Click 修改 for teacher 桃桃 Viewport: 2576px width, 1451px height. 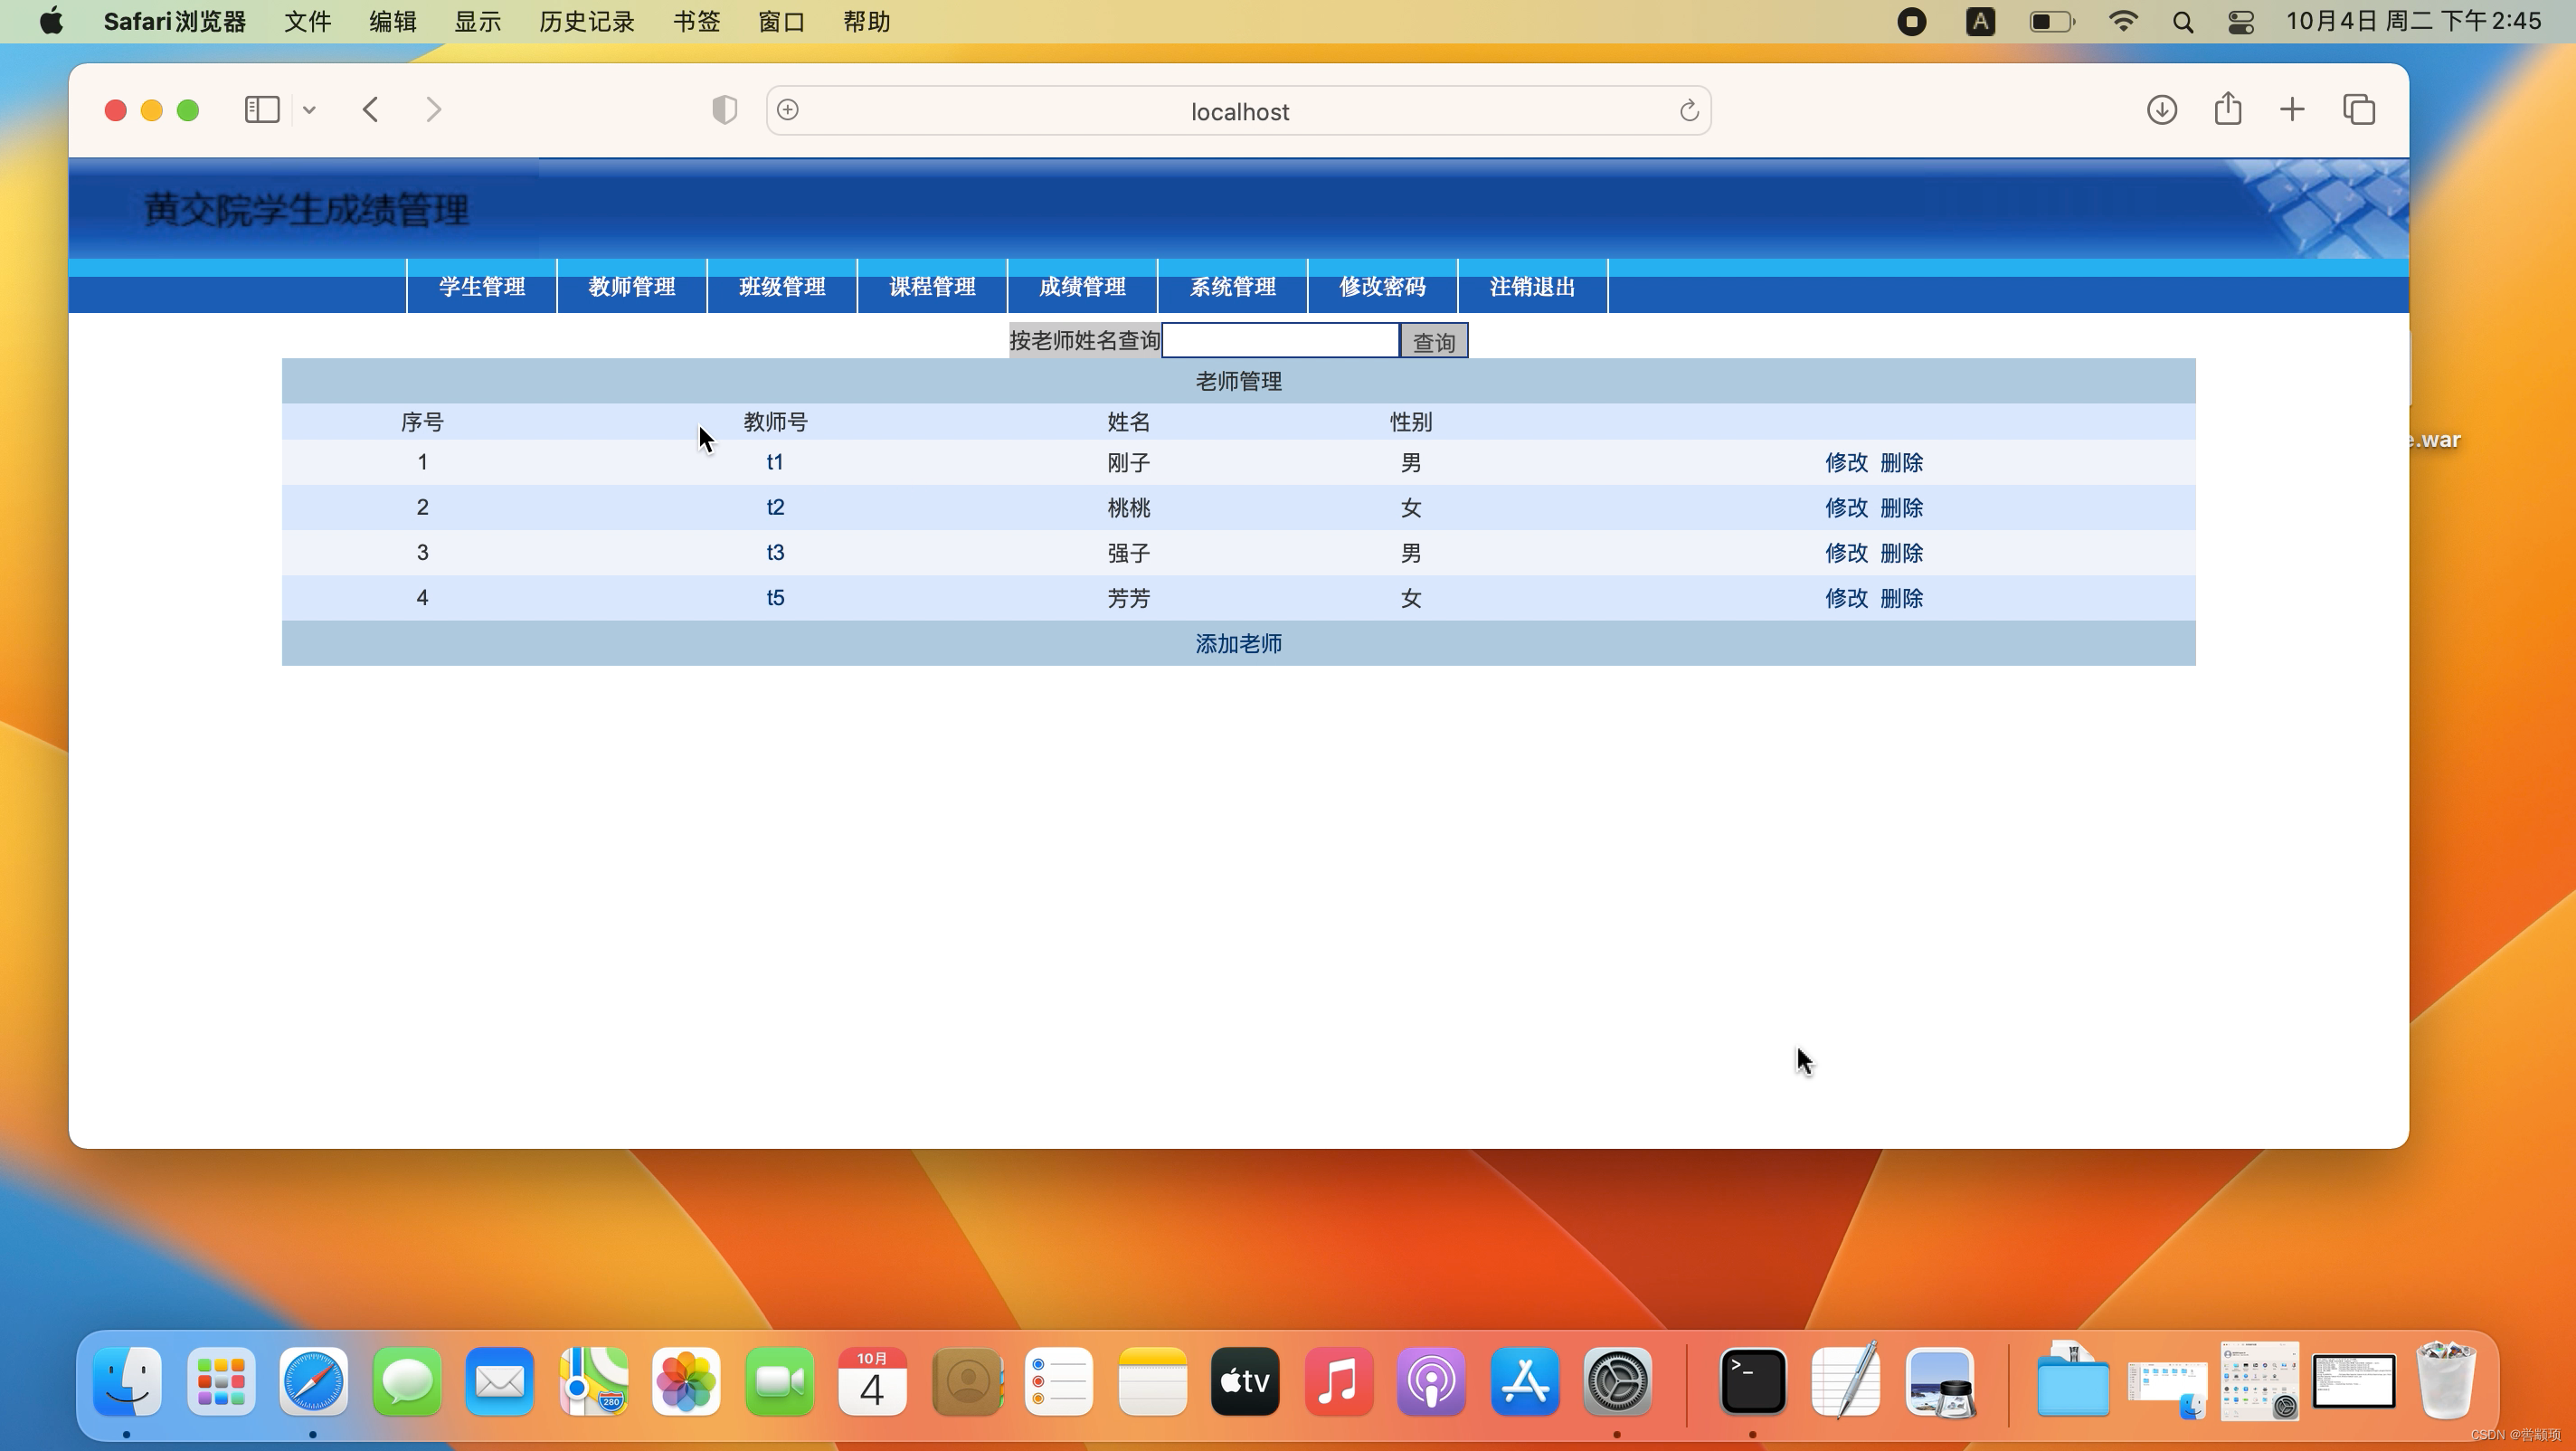pos(1846,507)
